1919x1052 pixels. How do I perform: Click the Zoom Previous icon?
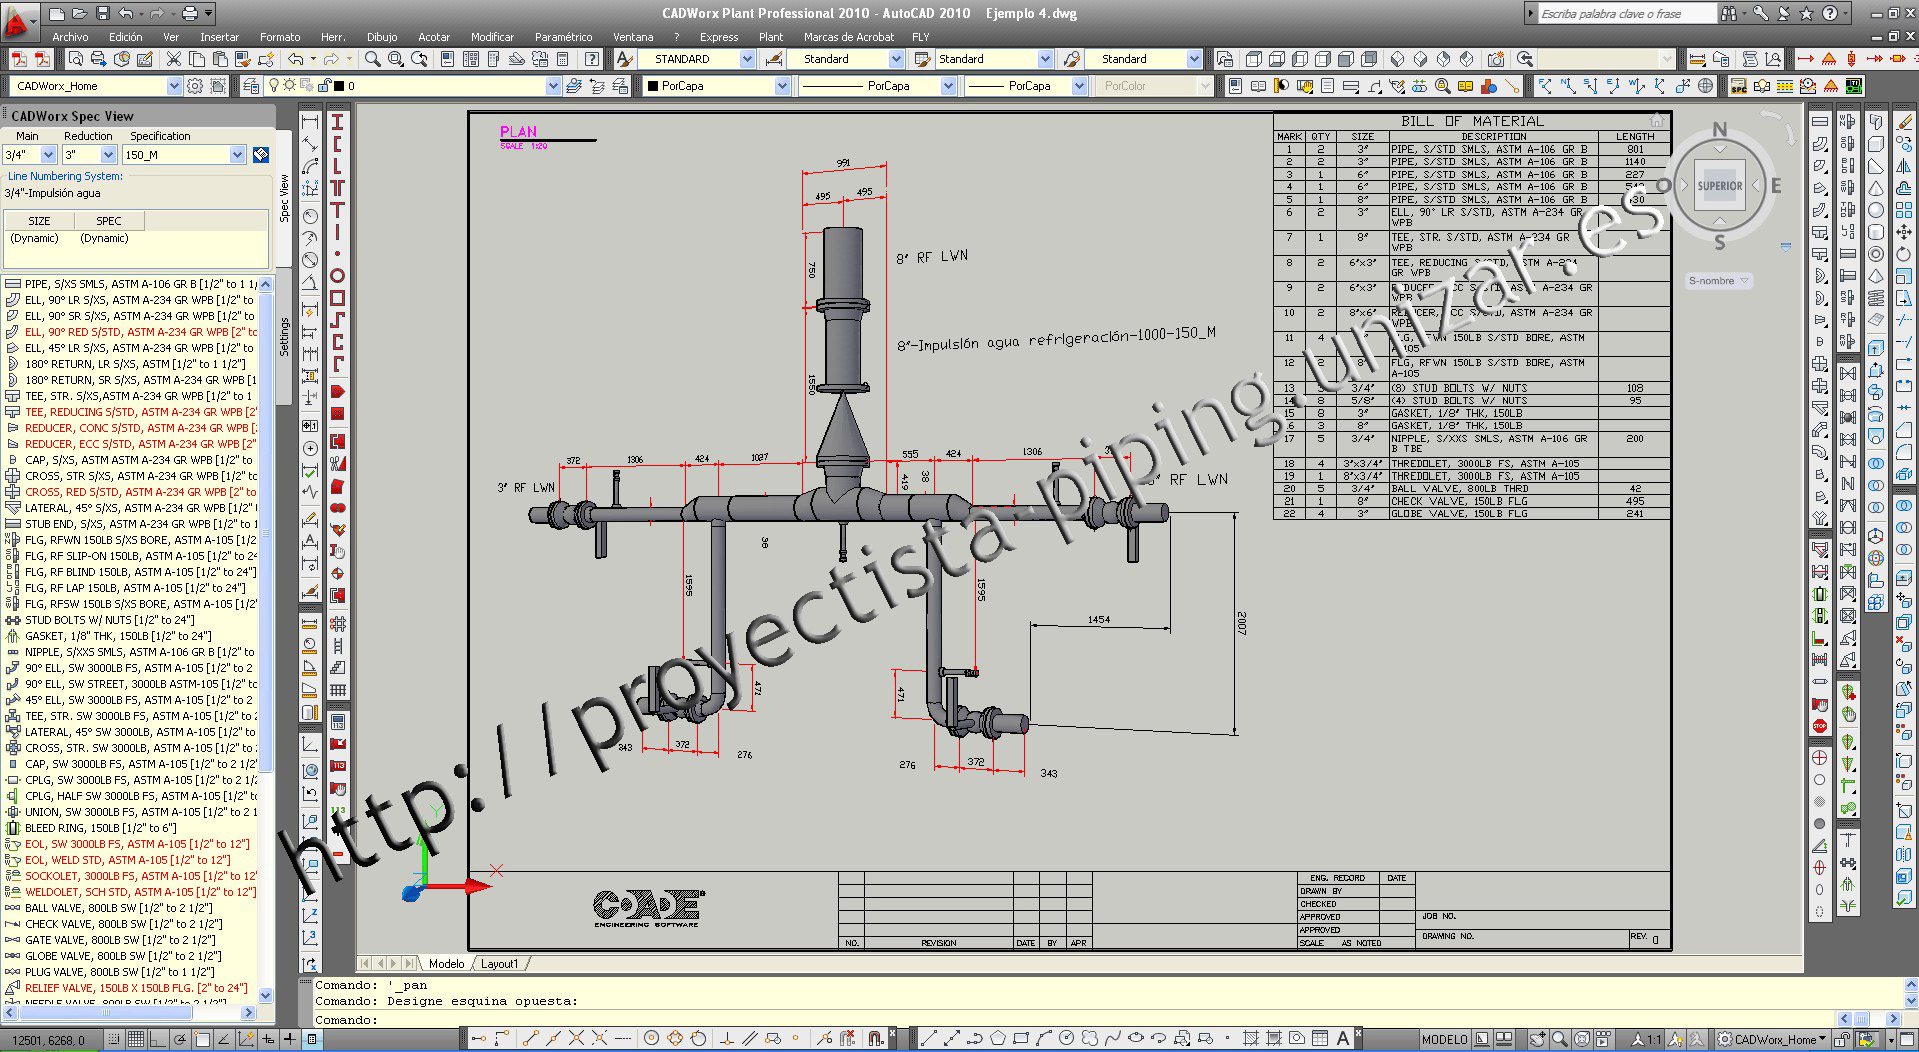(419, 59)
